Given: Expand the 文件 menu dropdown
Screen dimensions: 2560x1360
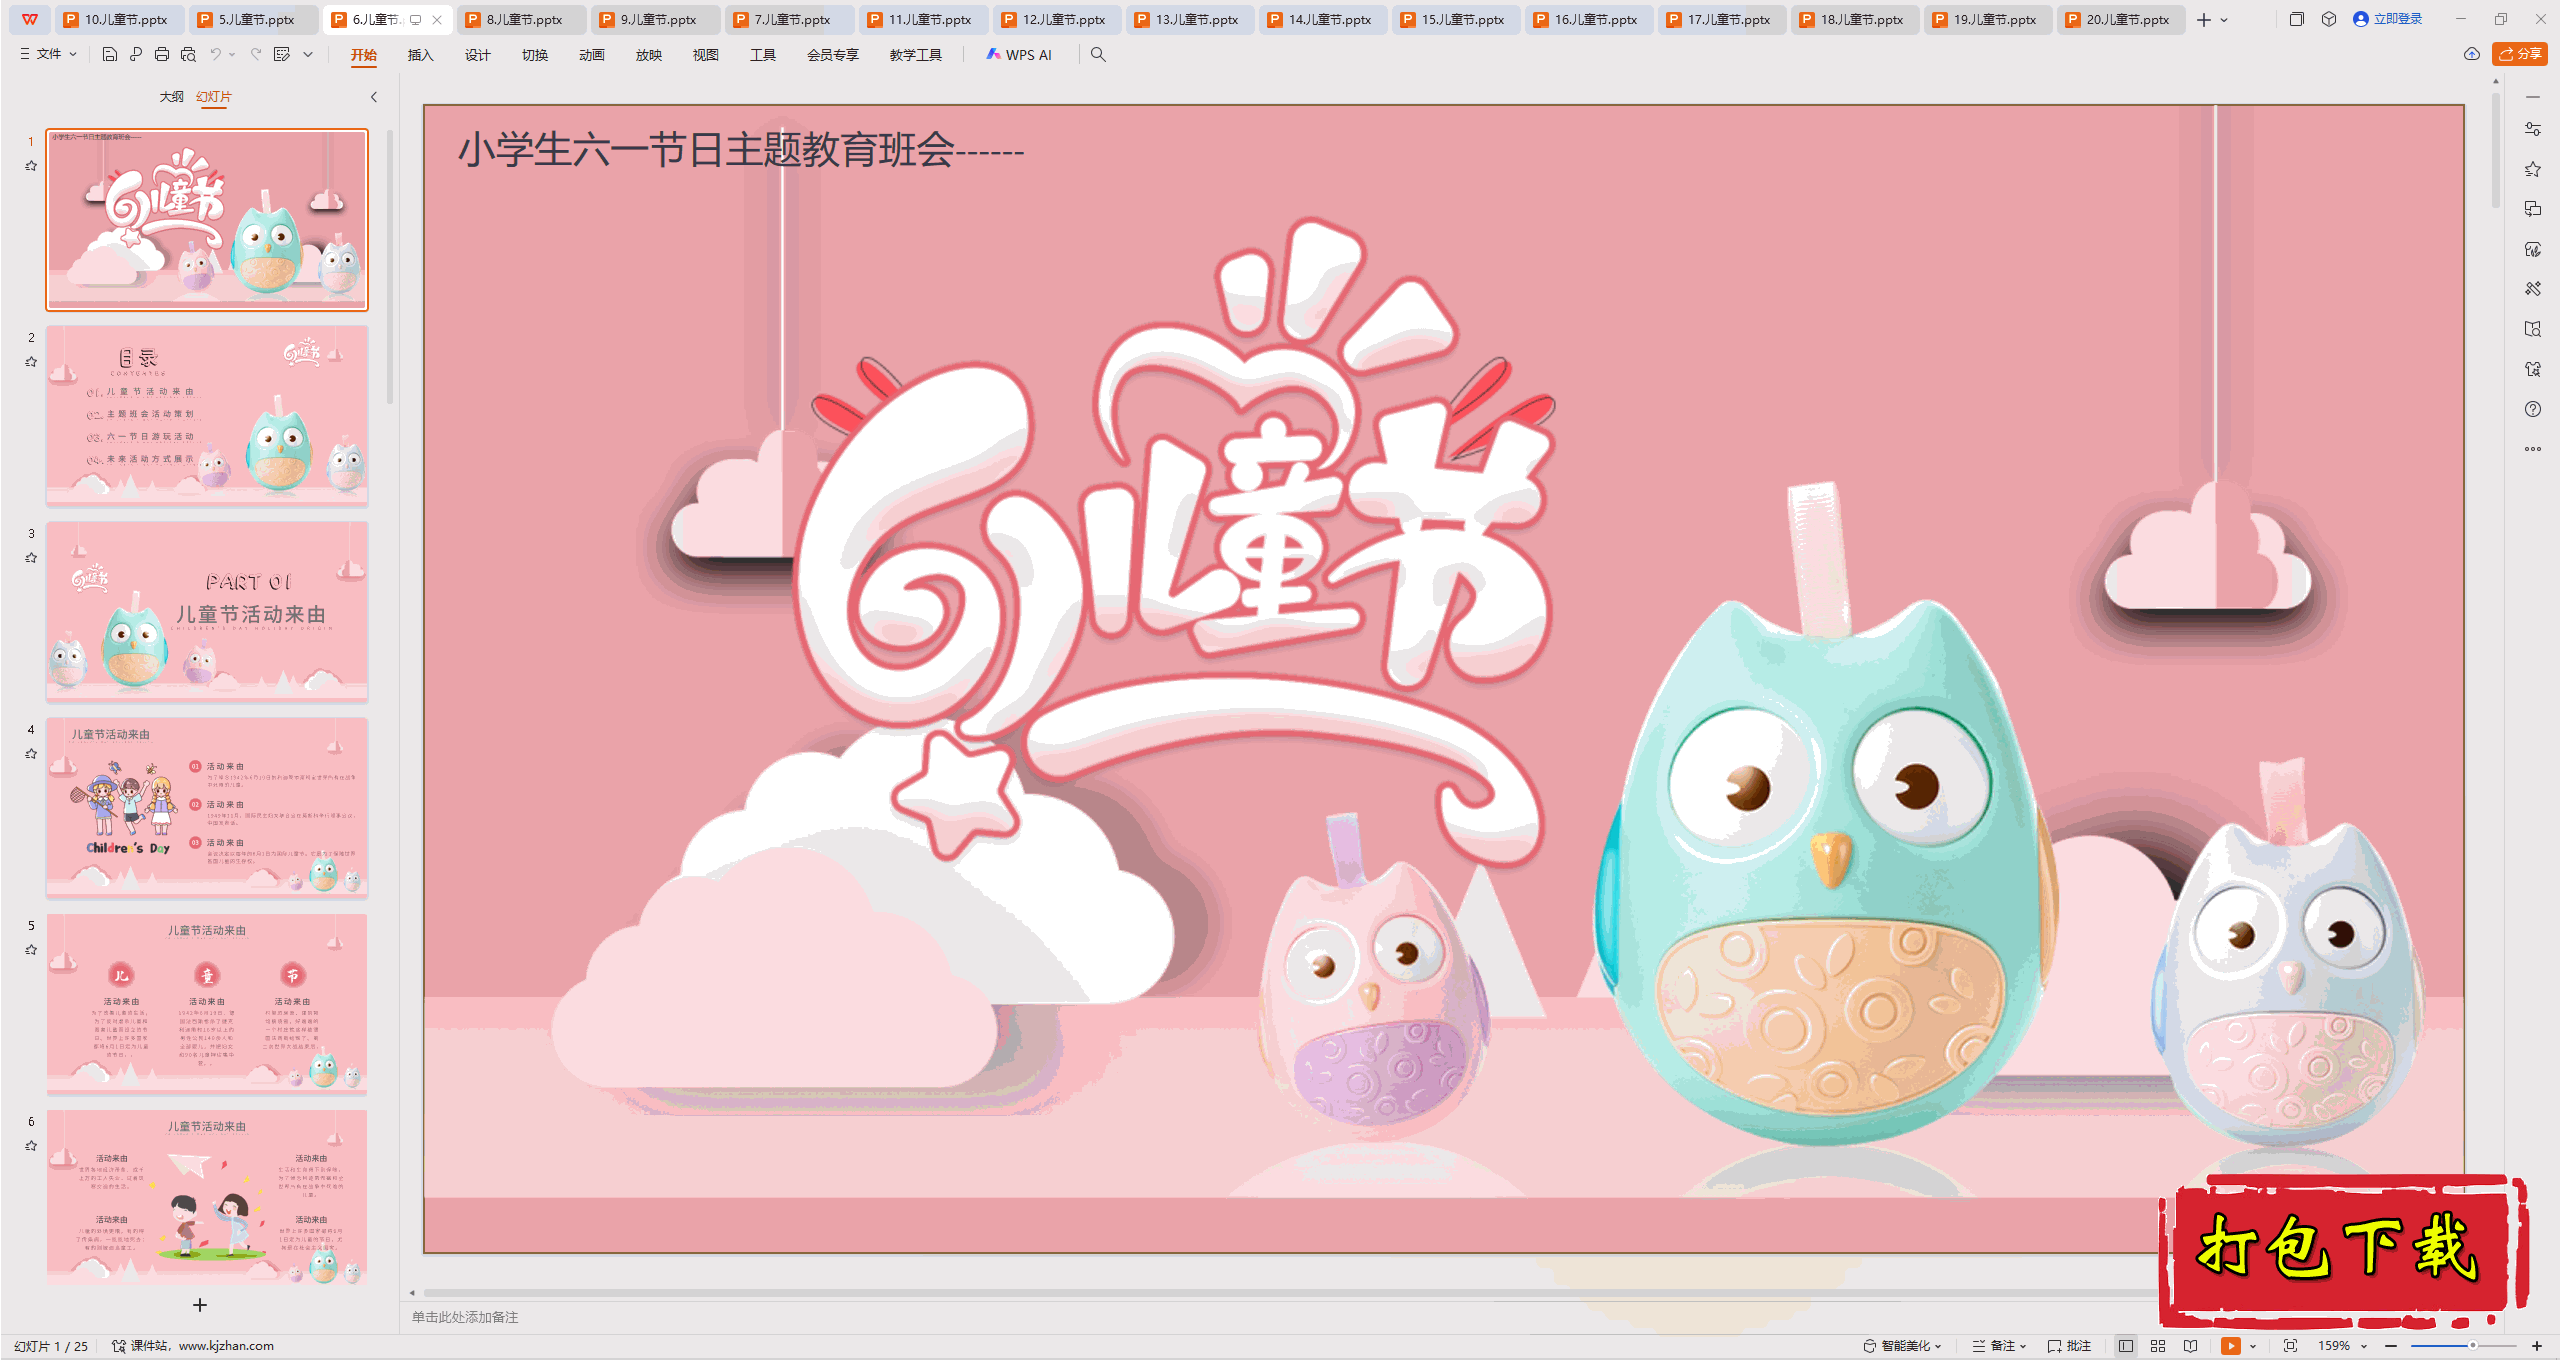Looking at the screenshot, I should (x=48, y=54).
